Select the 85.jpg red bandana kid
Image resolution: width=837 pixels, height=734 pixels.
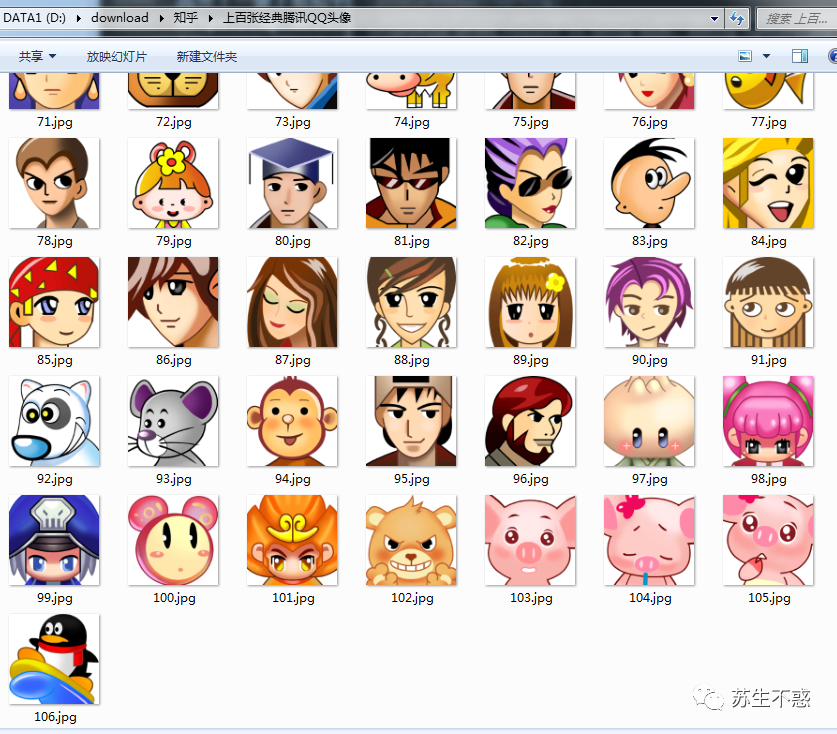(54, 302)
